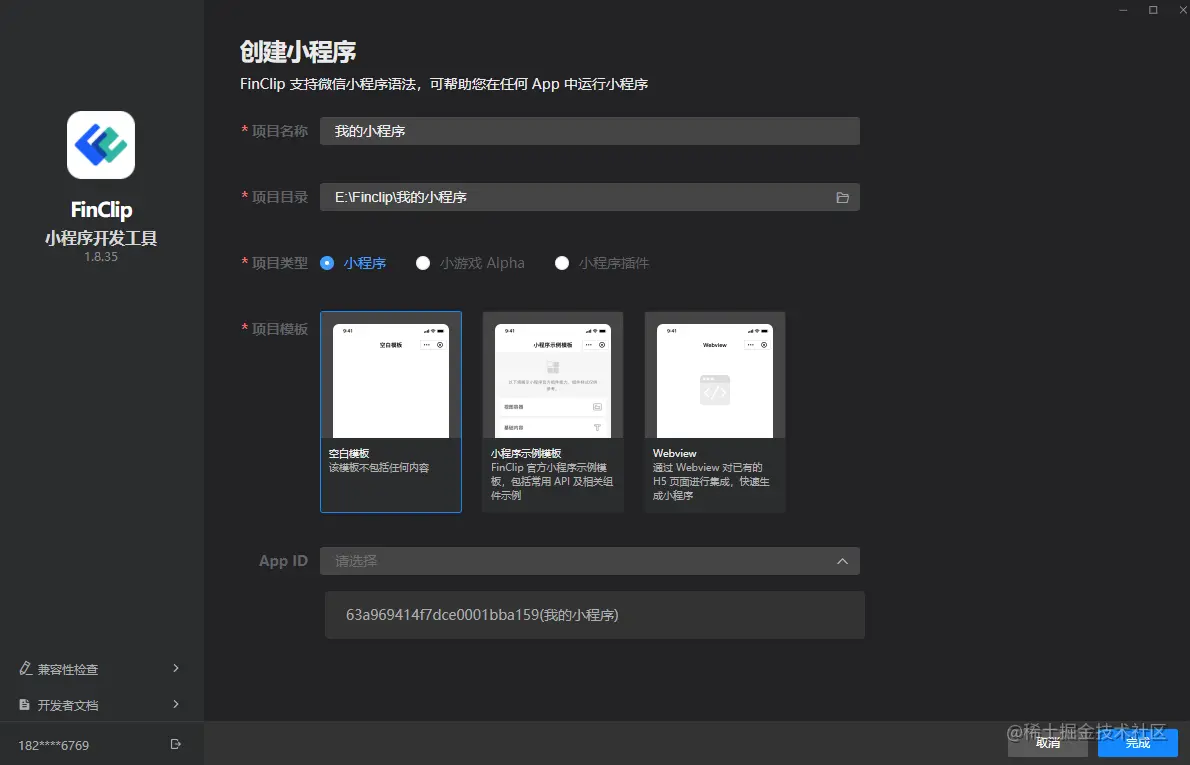Select the Webview template card
Screen dimensions: 1190x765
(x=715, y=412)
